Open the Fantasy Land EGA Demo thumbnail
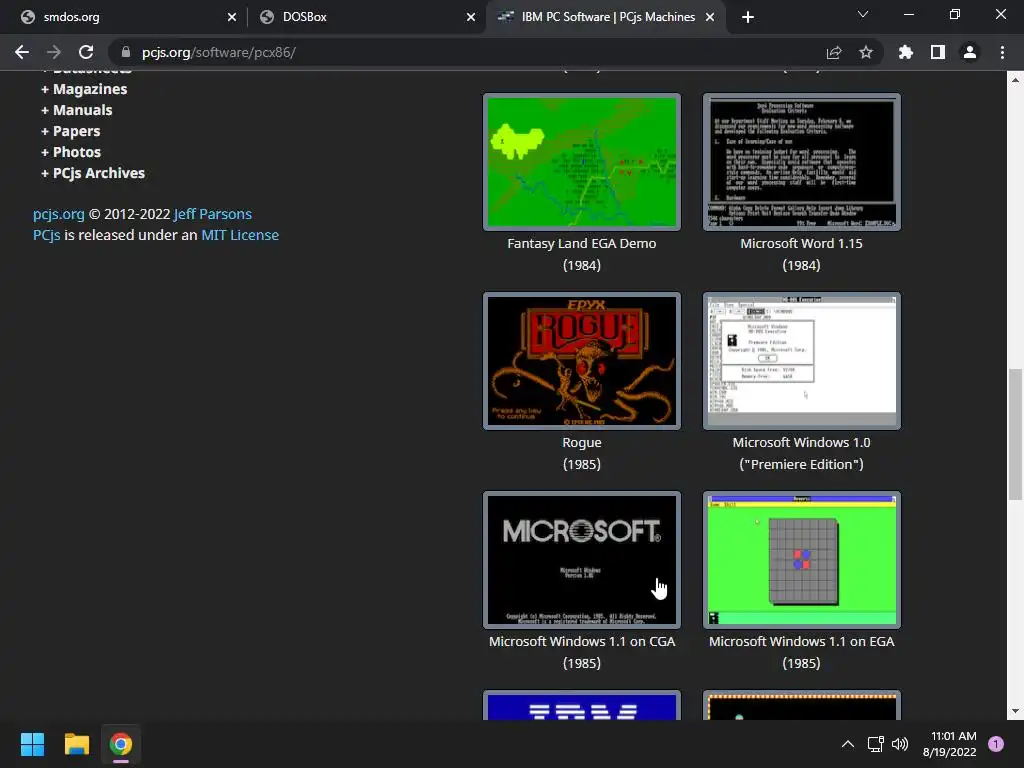The width and height of the screenshot is (1024, 768). (x=582, y=162)
